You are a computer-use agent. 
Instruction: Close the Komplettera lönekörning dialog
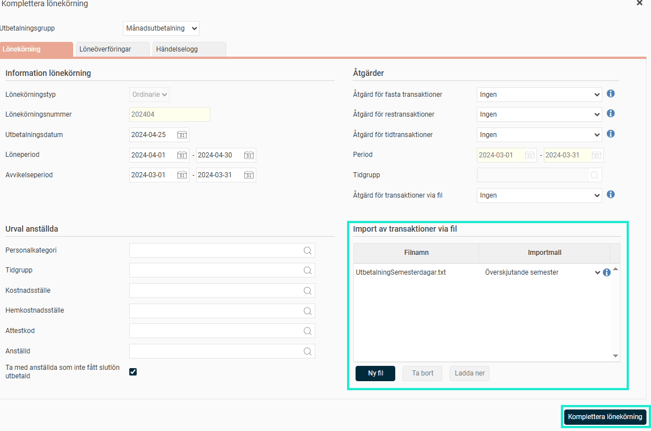tap(640, 4)
